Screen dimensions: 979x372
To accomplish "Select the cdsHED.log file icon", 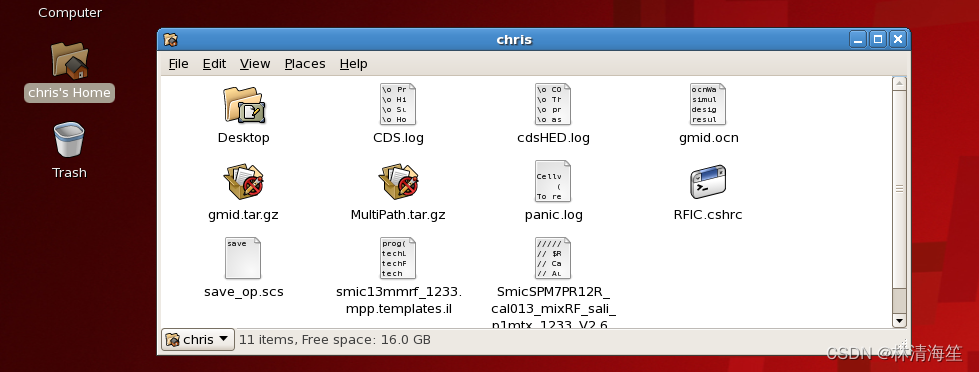I will click(553, 104).
